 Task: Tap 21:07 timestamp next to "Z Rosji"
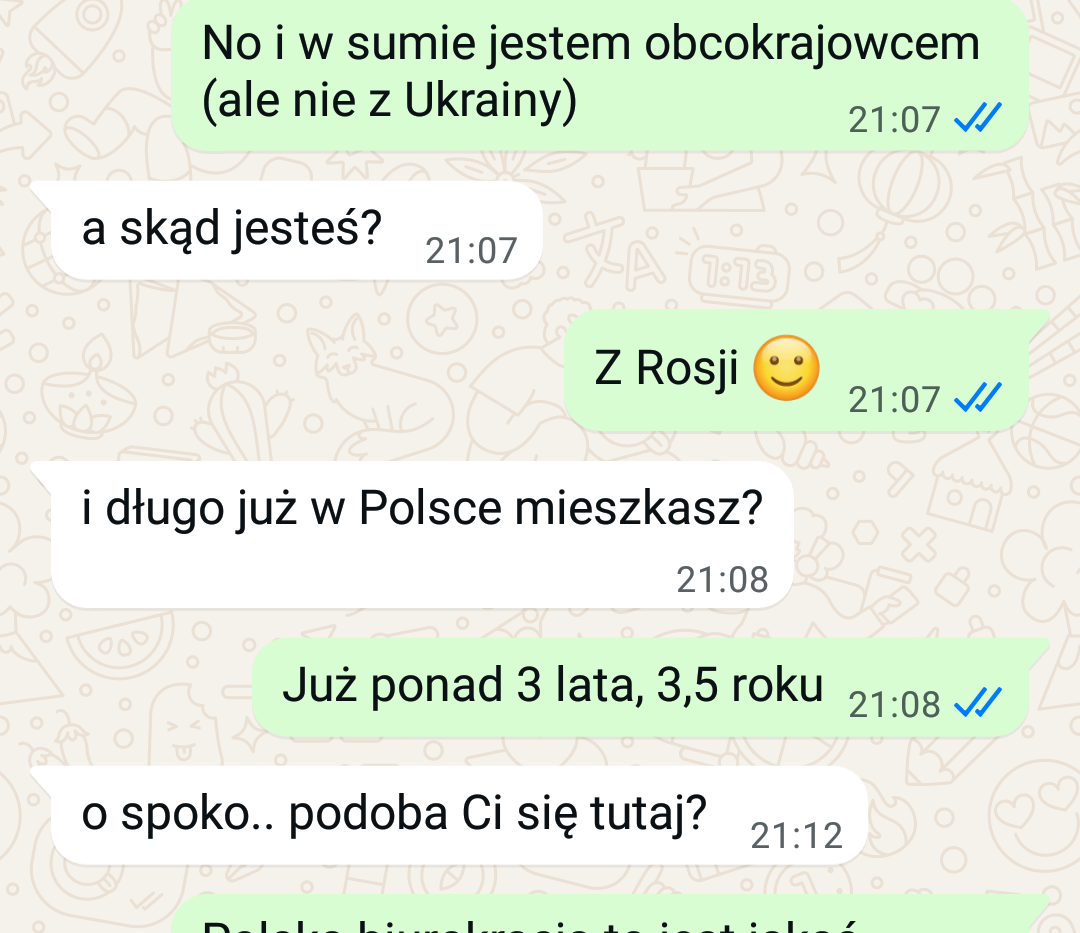coord(893,399)
